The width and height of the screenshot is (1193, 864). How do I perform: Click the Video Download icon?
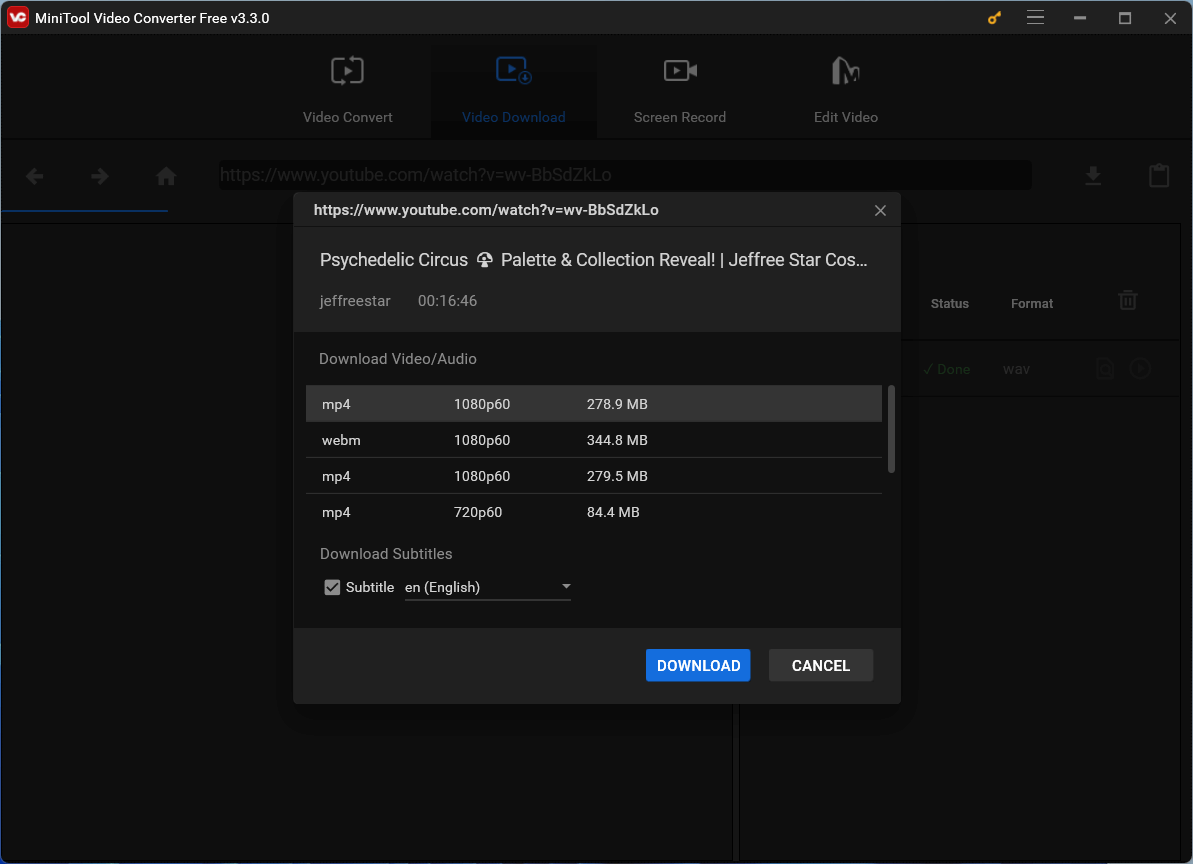[x=514, y=71]
